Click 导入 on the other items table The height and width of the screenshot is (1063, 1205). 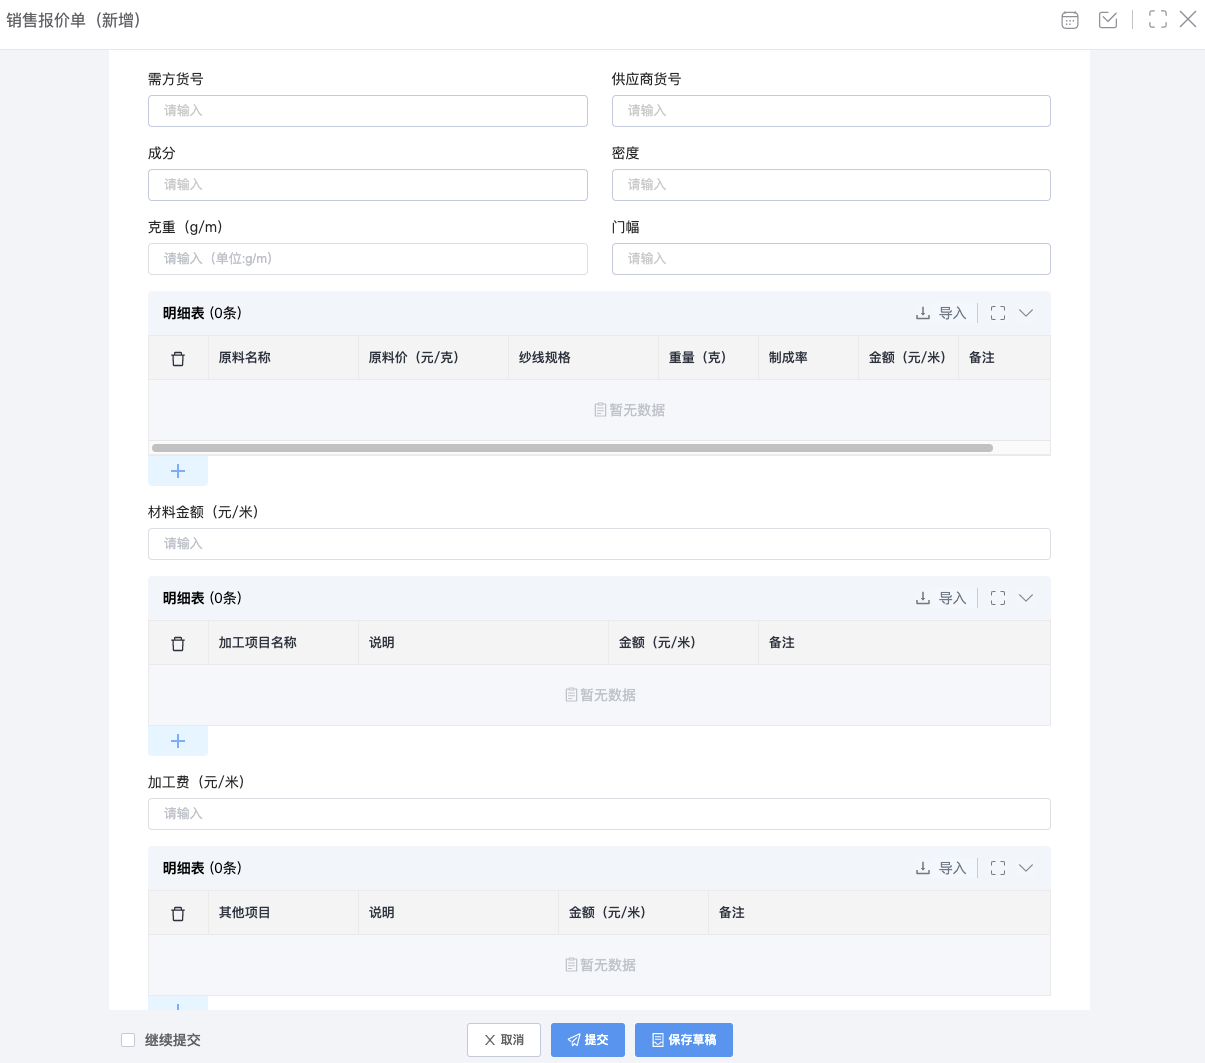941,868
